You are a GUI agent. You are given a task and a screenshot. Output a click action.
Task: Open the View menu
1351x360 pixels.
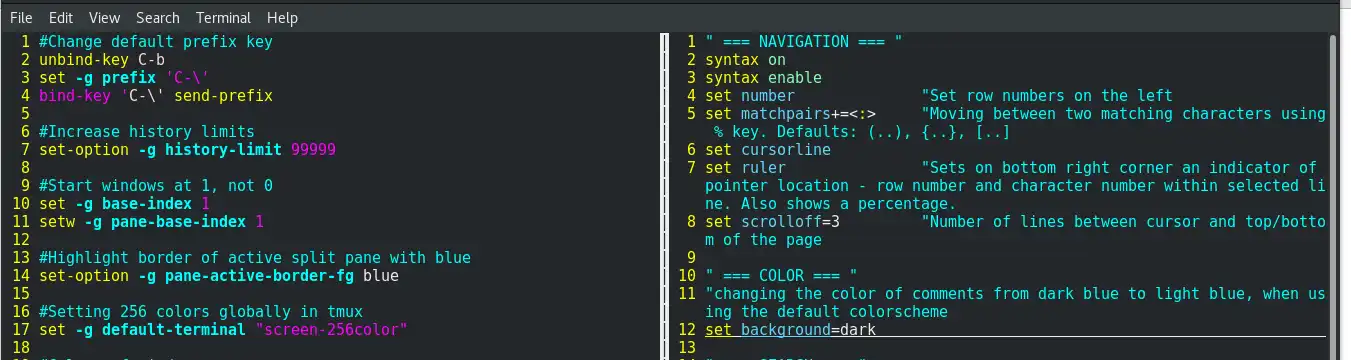[x=105, y=18]
